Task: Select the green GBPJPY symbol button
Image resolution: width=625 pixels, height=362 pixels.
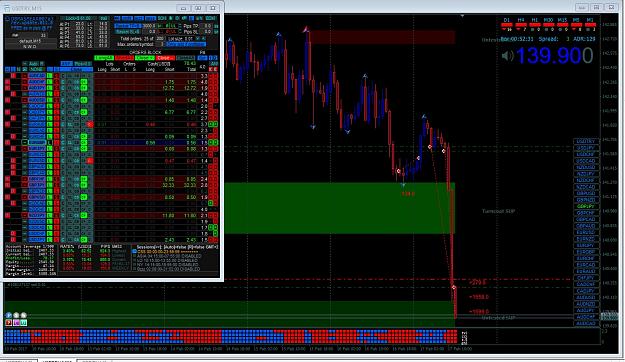Action: (586, 207)
